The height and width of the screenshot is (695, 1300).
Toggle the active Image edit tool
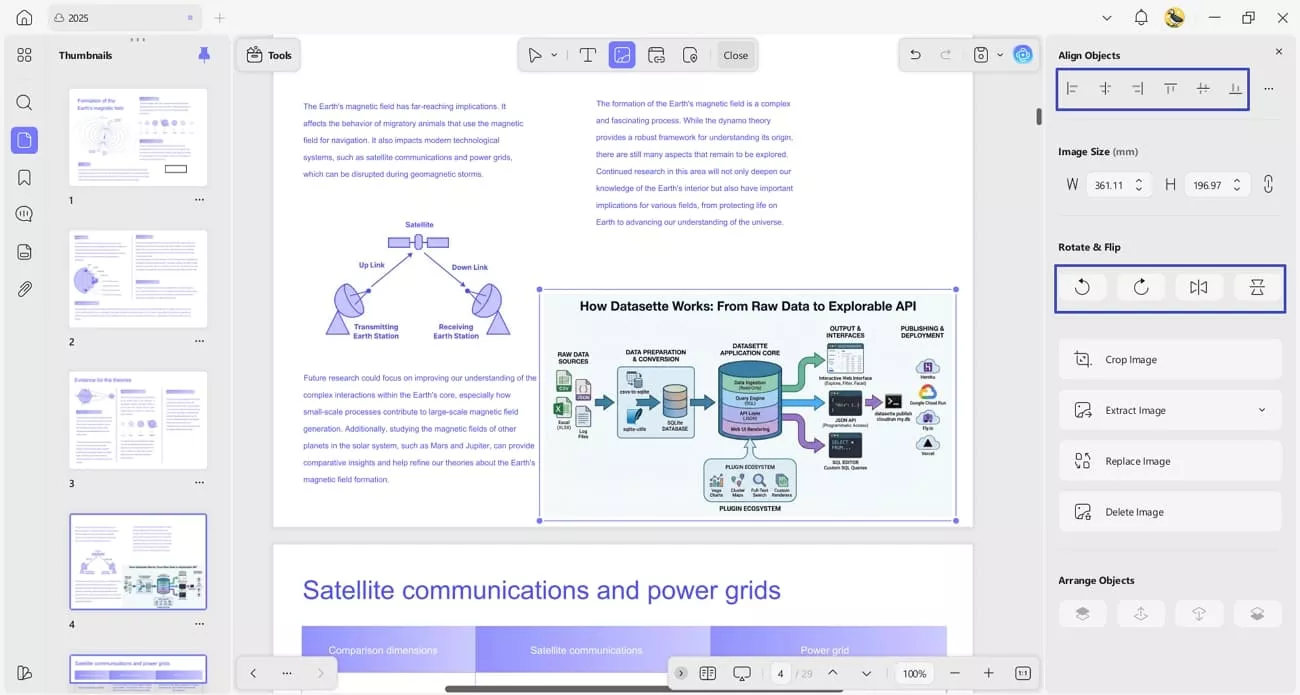(x=622, y=55)
